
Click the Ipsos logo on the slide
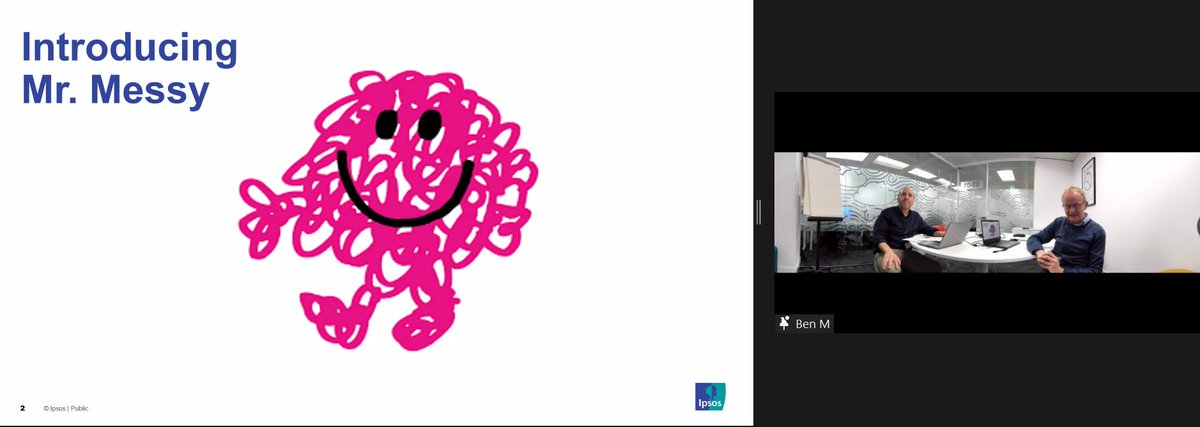tap(710, 396)
